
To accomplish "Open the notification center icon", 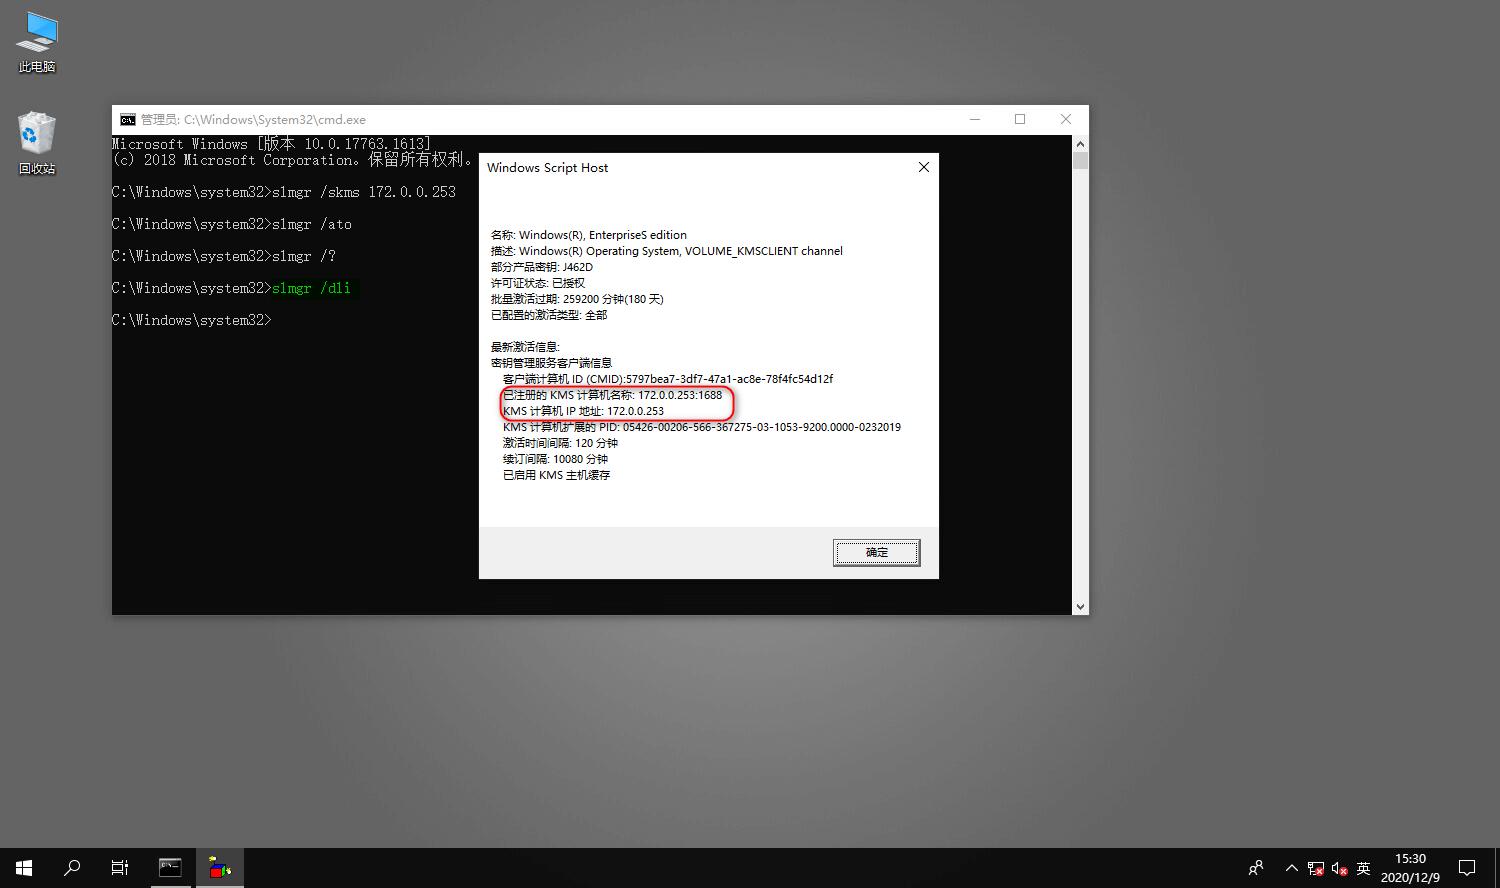I will (x=1467, y=868).
